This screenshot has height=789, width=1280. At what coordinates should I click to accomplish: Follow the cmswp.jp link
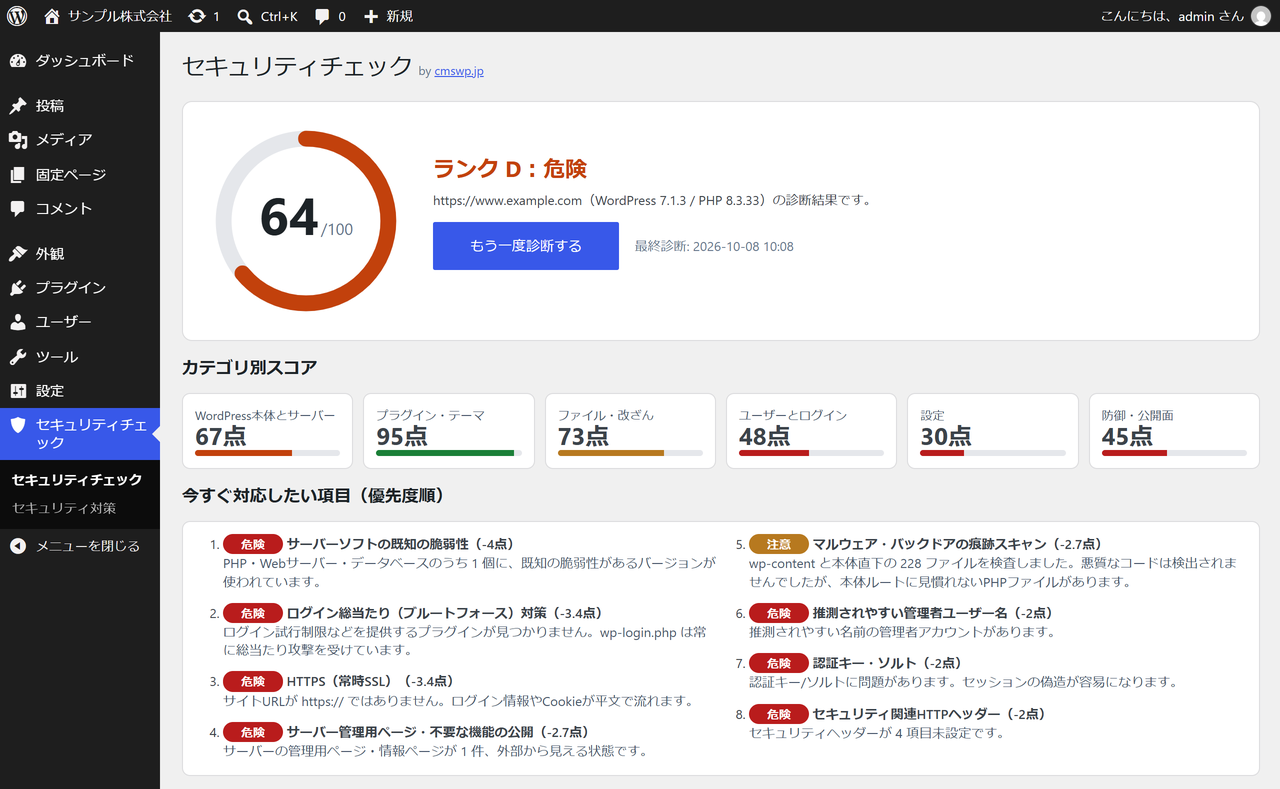tap(459, 72)
